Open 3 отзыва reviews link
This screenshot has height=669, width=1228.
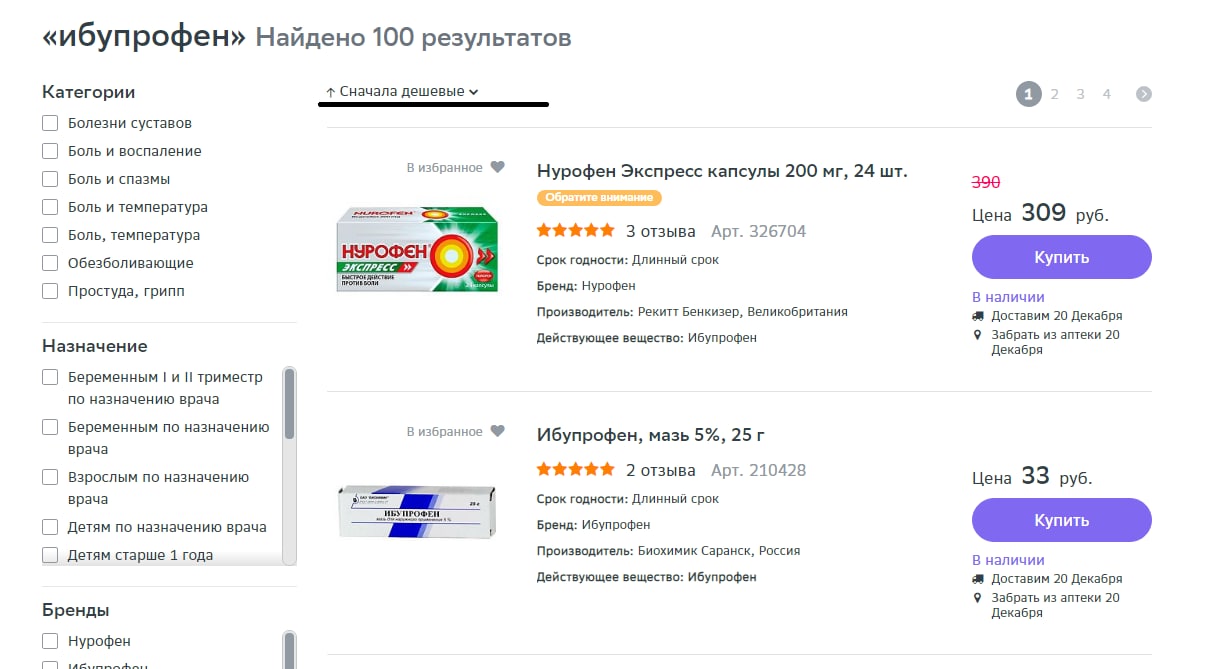point(660,231)
